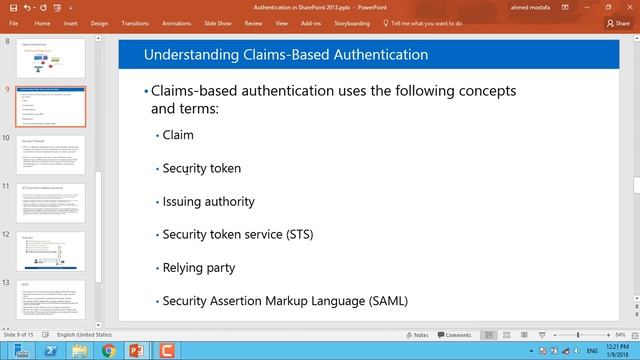Select slide 8 thumbnail
640x360 pixels.
point(51,58)
